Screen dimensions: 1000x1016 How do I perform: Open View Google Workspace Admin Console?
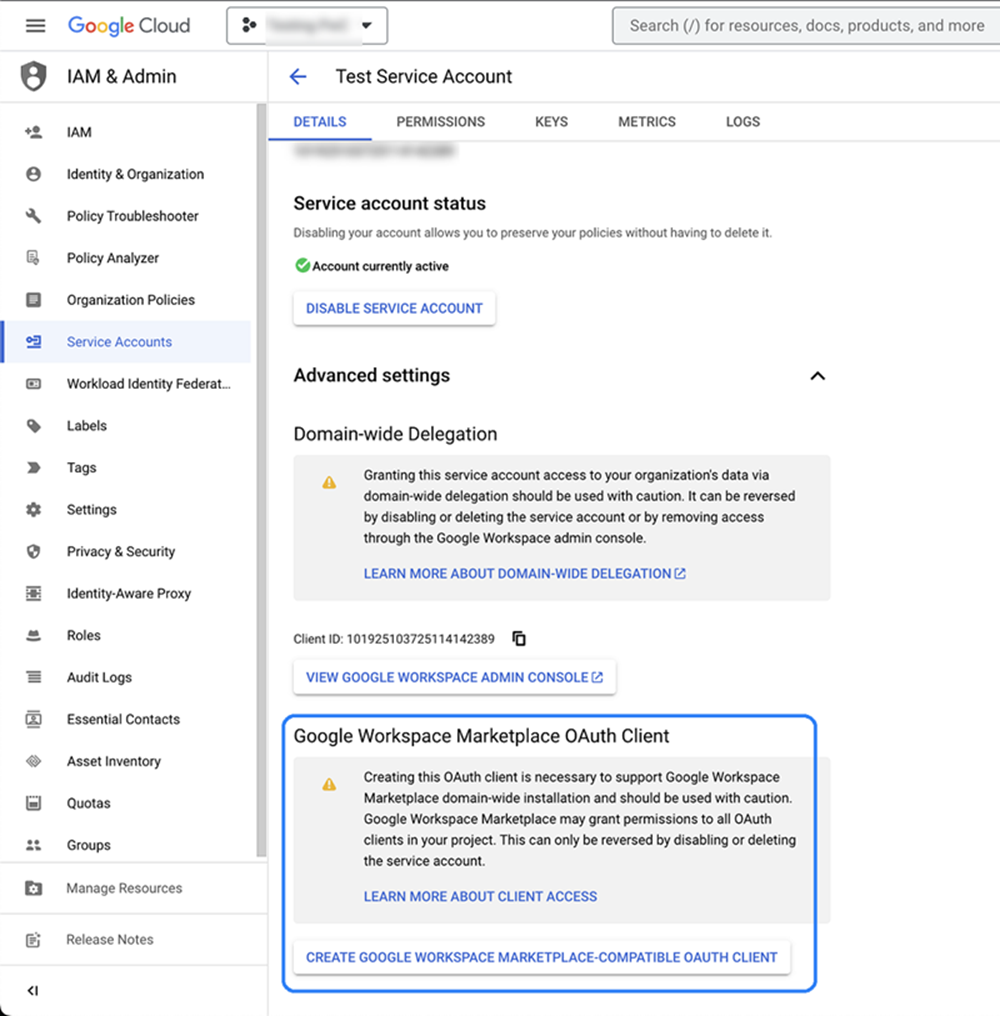(x=454, y=677)
